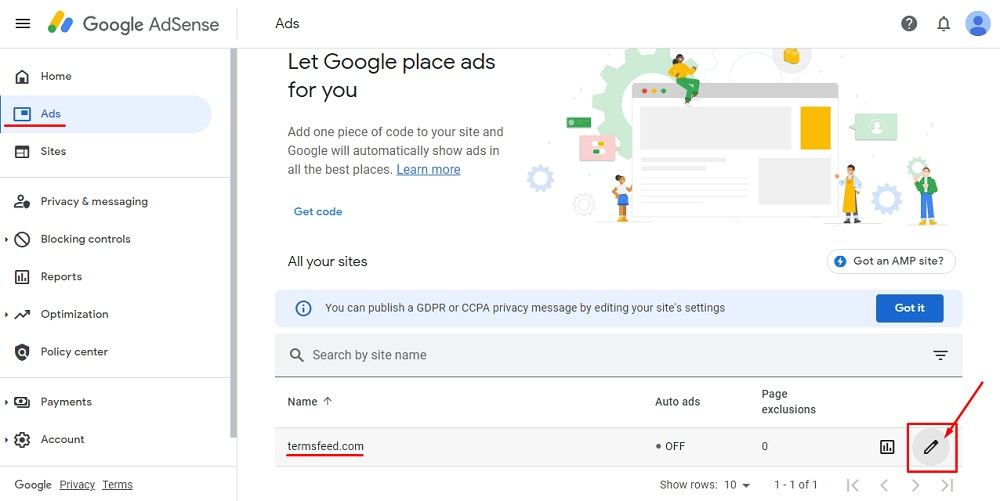Click the Learn more link
Image resolution: width=1000 pixels, height=501 pixels.
click(x=429, y=170)
